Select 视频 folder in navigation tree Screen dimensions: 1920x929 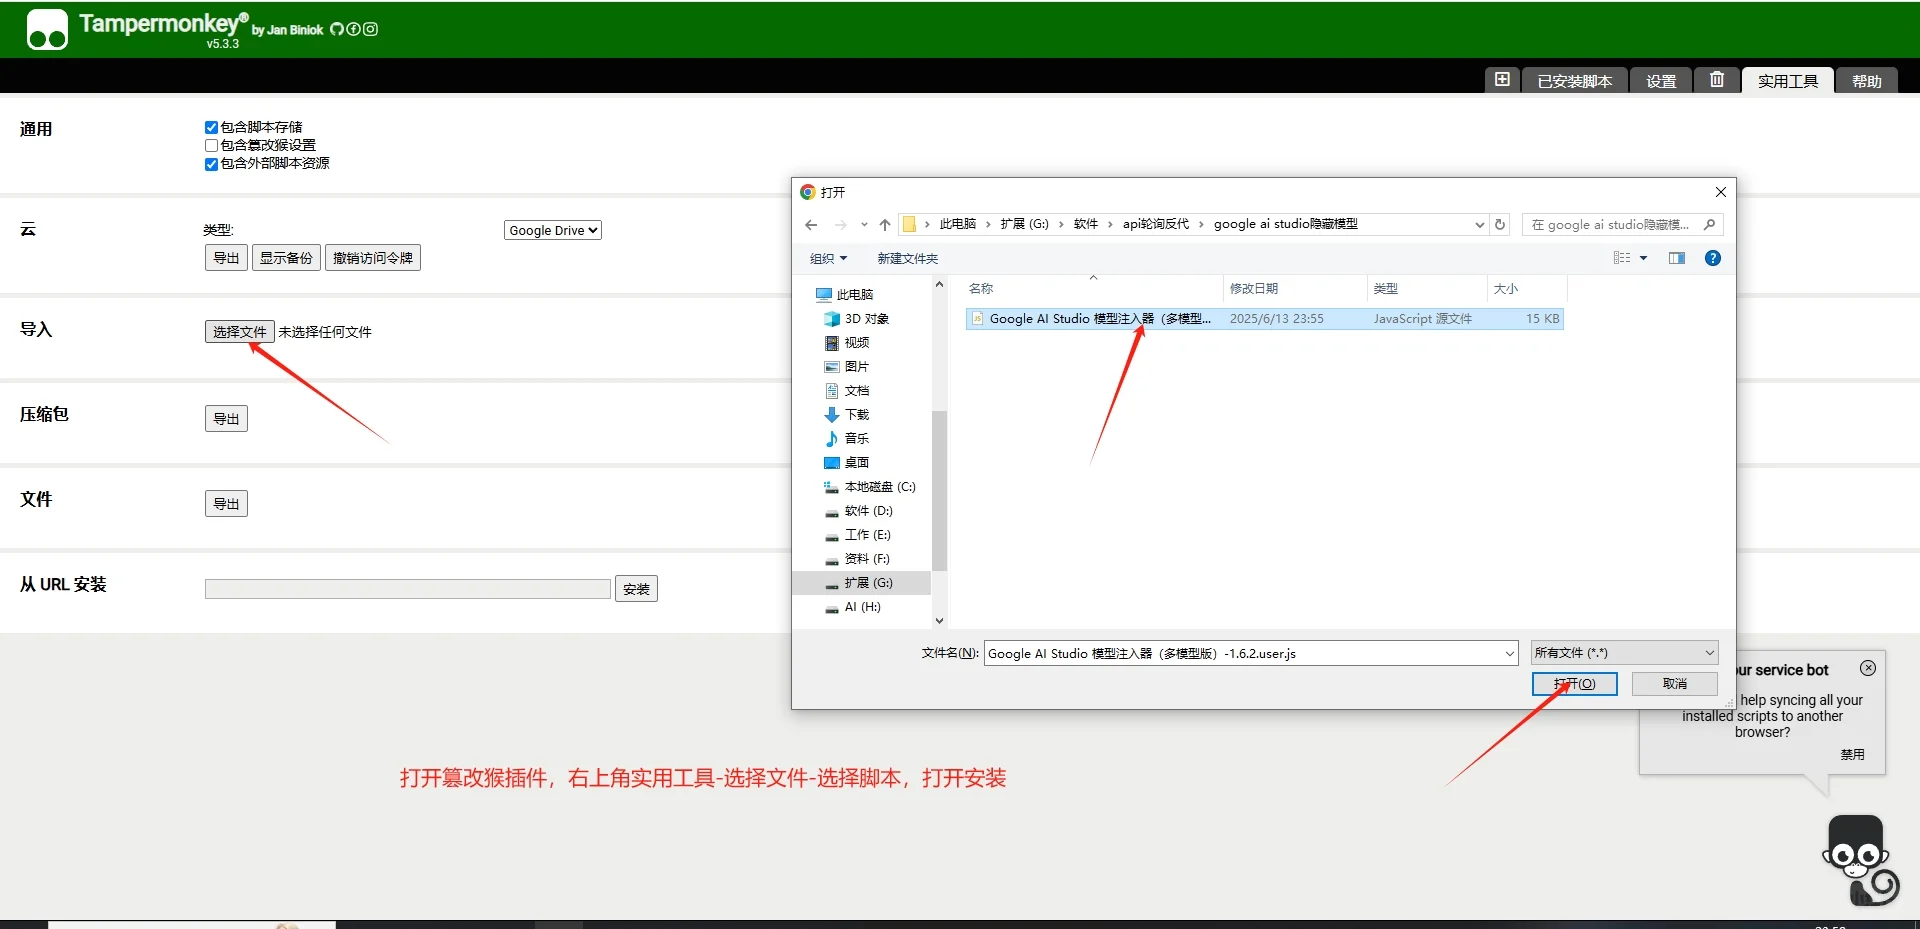847,343
